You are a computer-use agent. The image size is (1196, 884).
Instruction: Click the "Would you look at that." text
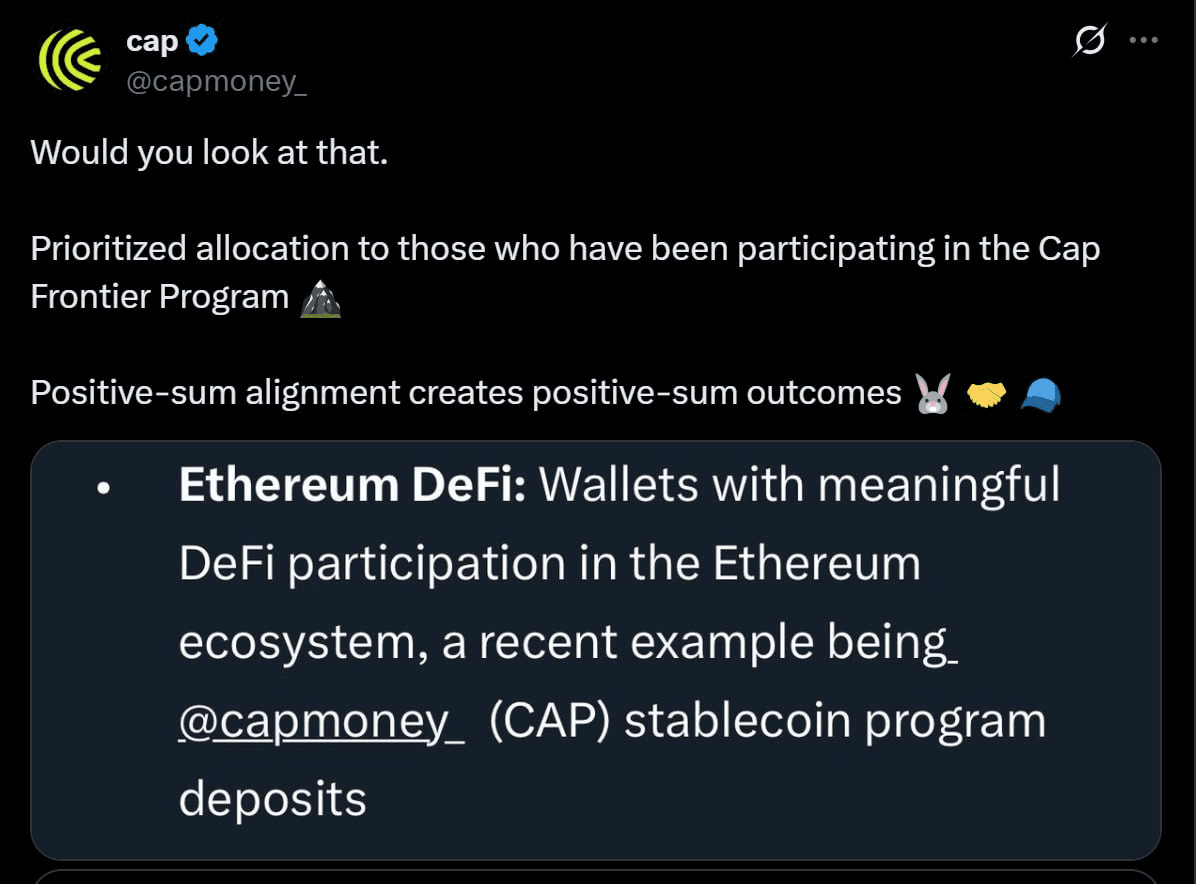(209, 152)
